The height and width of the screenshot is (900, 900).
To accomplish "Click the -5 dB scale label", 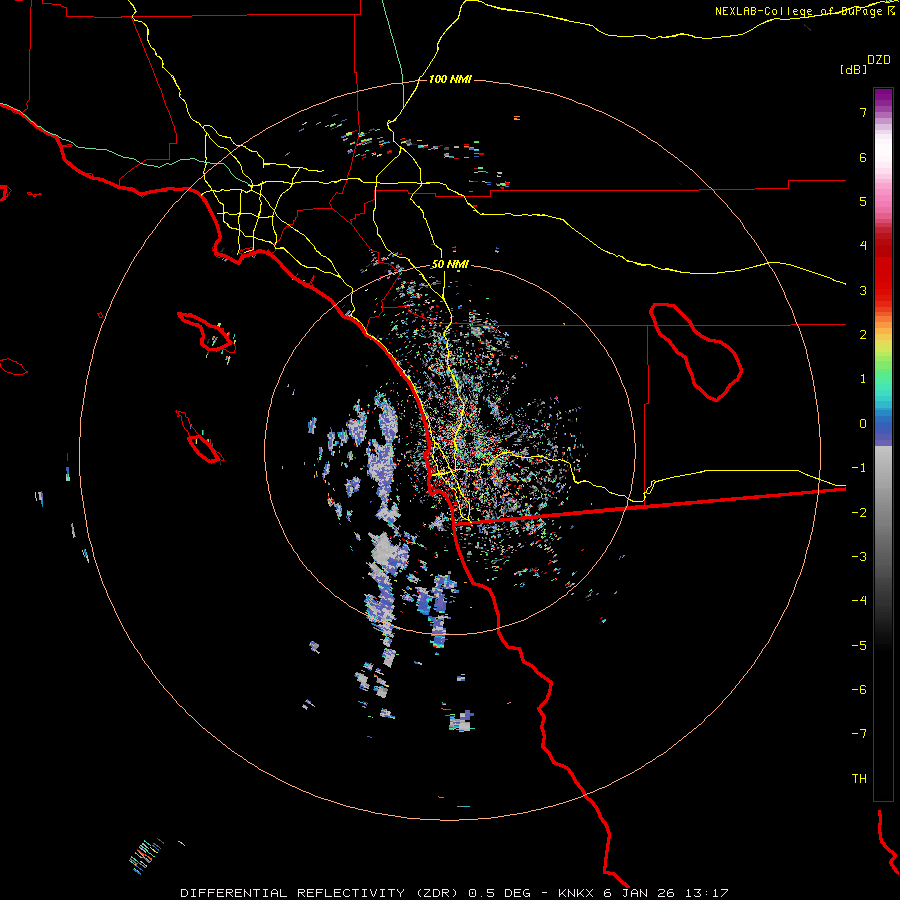I will (x=859, y=646).
